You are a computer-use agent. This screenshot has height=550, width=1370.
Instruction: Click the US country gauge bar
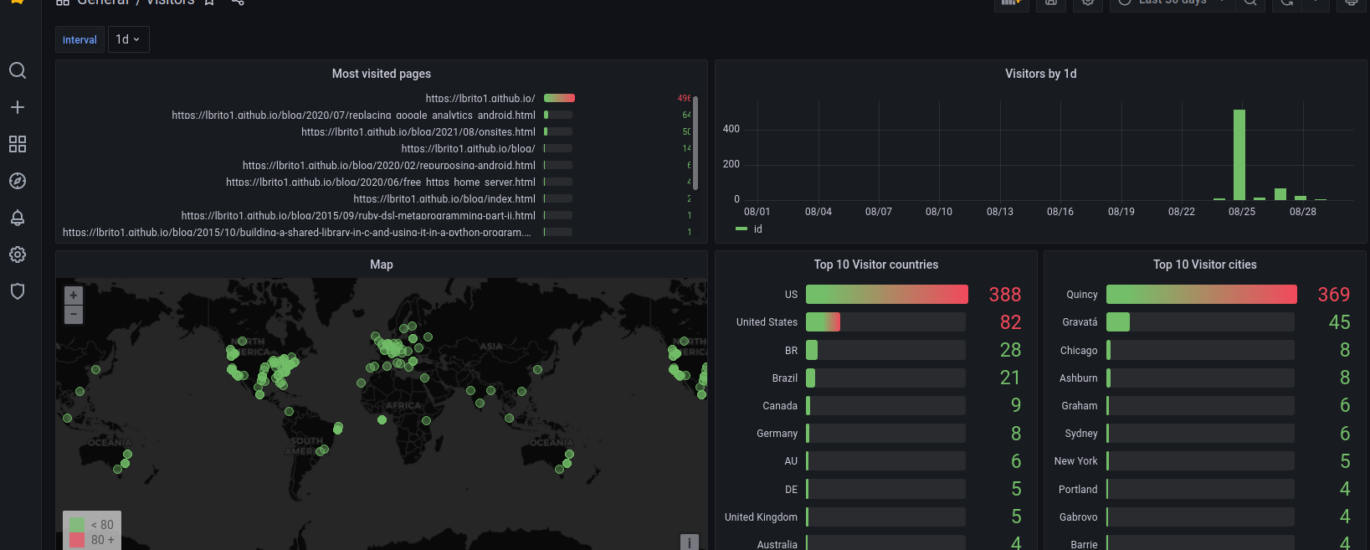point(887,294)
